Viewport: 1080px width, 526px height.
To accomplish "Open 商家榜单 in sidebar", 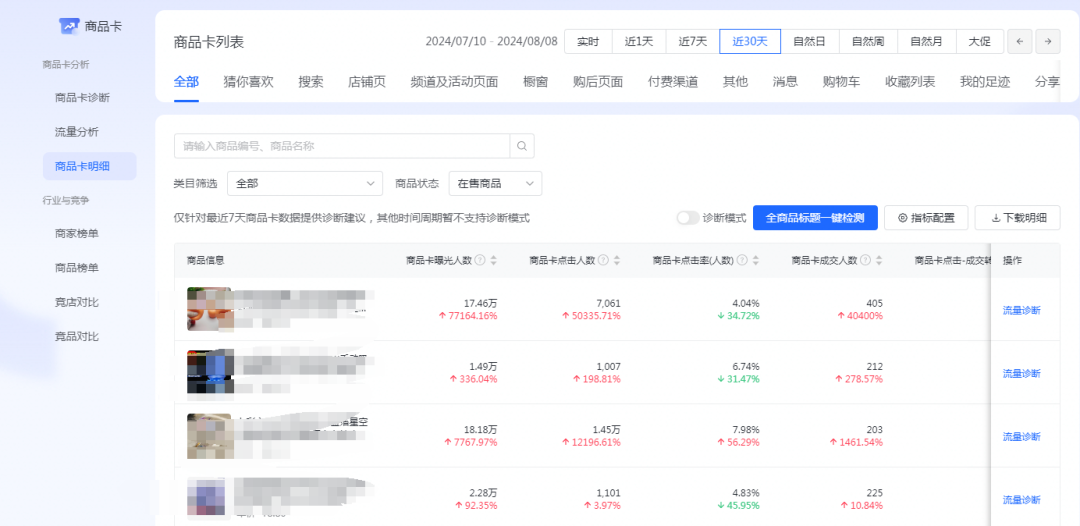I will point(76,233).
